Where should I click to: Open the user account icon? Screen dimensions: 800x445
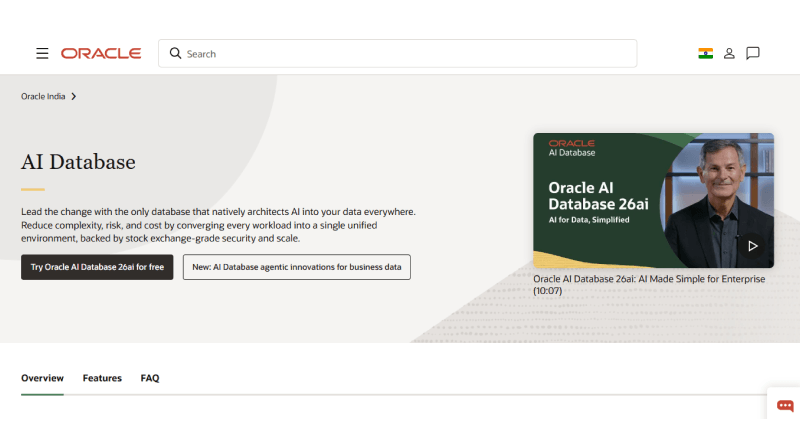(729, 53)
